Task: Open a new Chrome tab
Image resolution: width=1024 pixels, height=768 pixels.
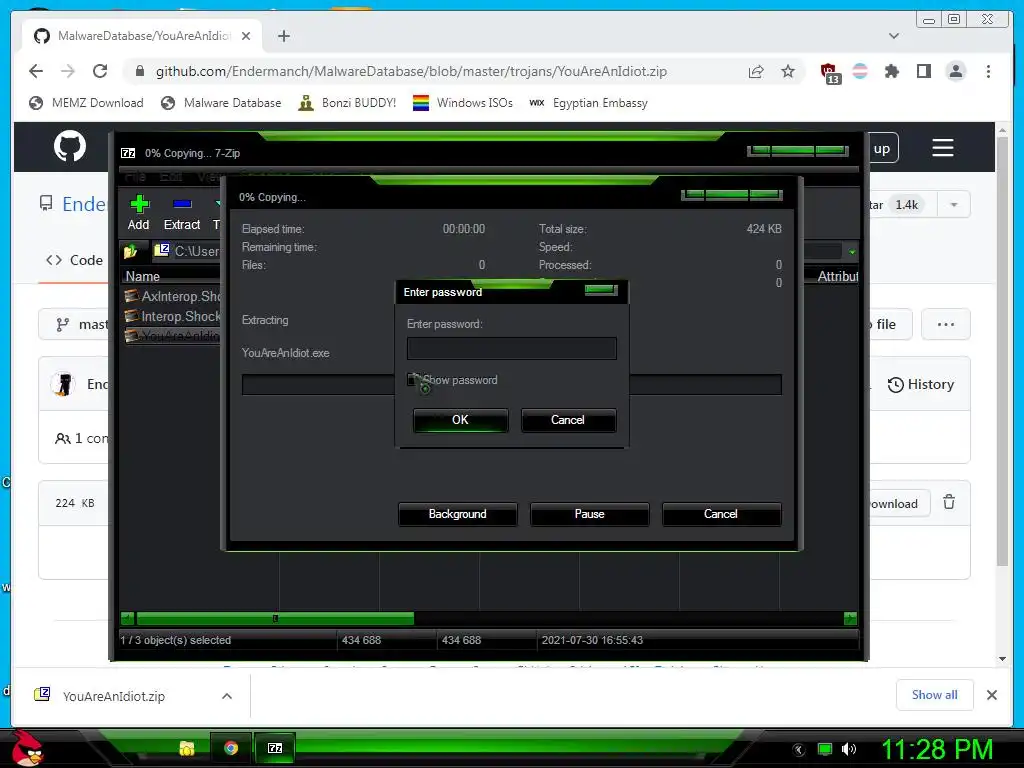Action: pyautogui.click(x=283, y=36)
